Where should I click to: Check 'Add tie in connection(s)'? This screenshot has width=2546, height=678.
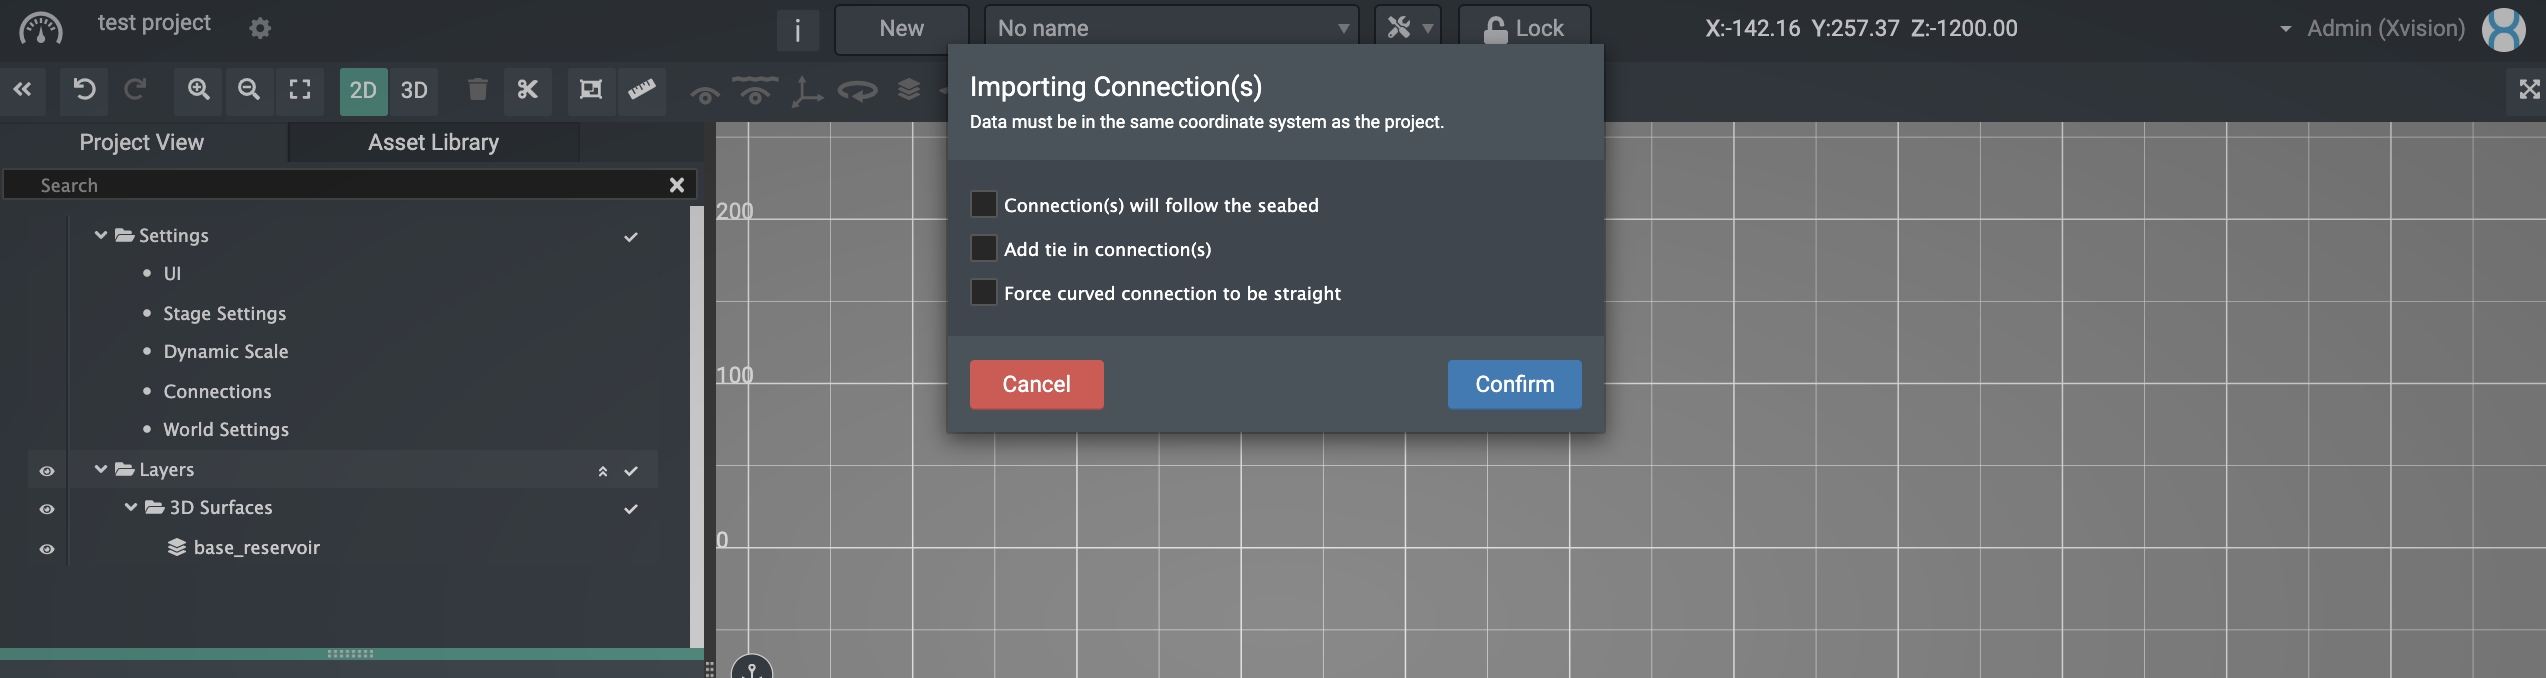pos(984,249)
